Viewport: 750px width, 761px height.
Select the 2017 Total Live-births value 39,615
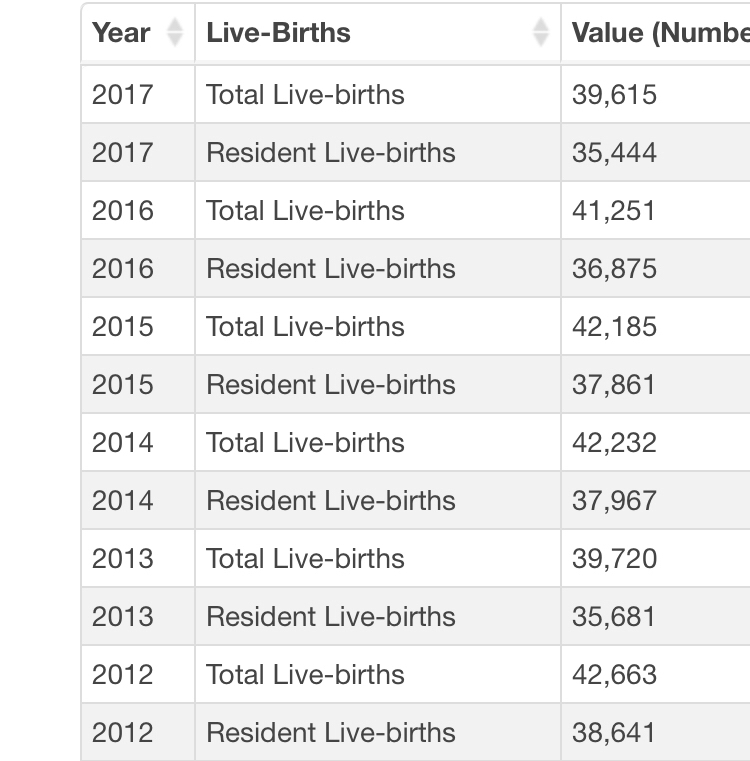(614, 95)
